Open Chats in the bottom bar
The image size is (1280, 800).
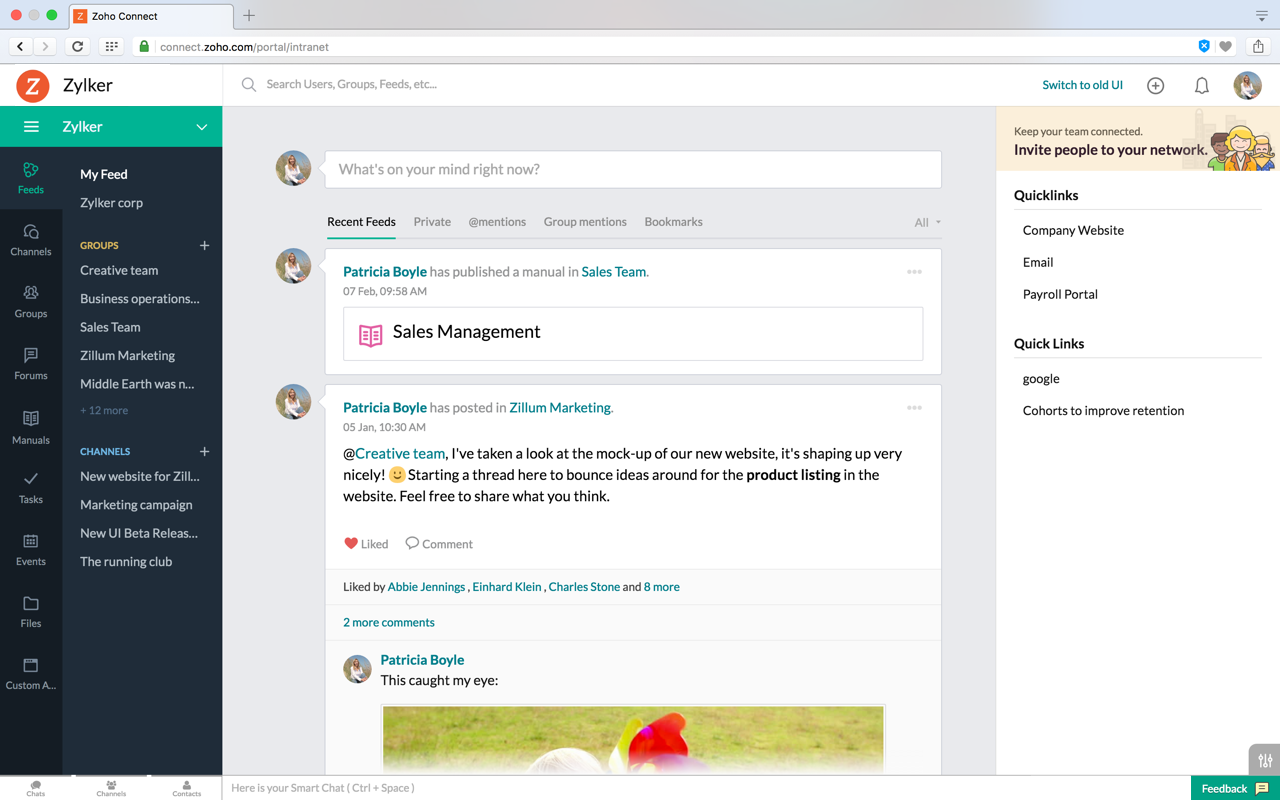(x=36, y=789)
